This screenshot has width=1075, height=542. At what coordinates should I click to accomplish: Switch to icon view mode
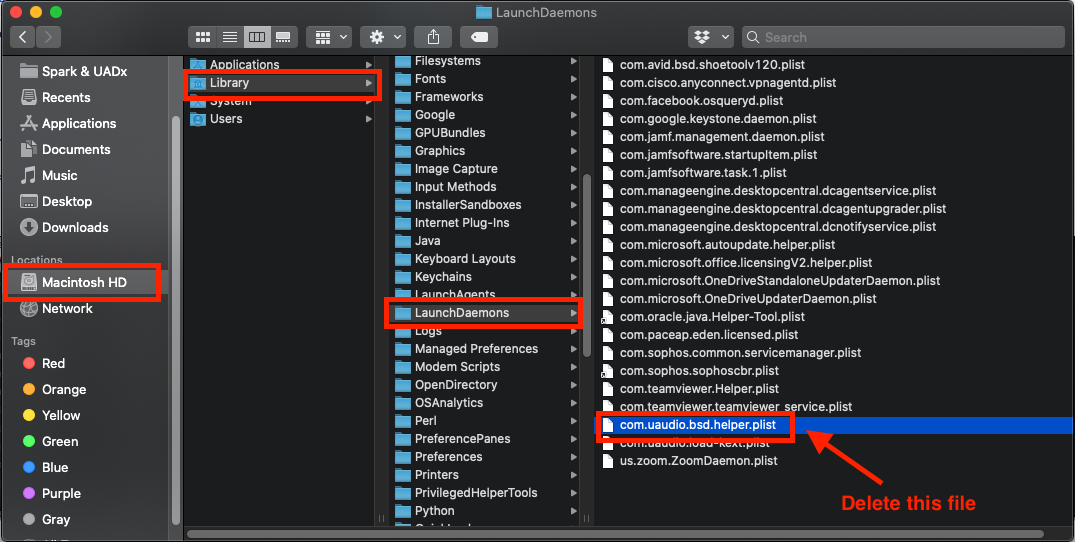tap(203, 37)
